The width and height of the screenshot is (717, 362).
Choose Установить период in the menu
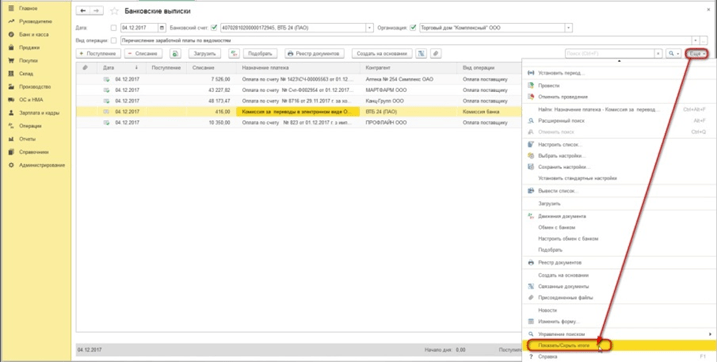(x=620, y=73)
